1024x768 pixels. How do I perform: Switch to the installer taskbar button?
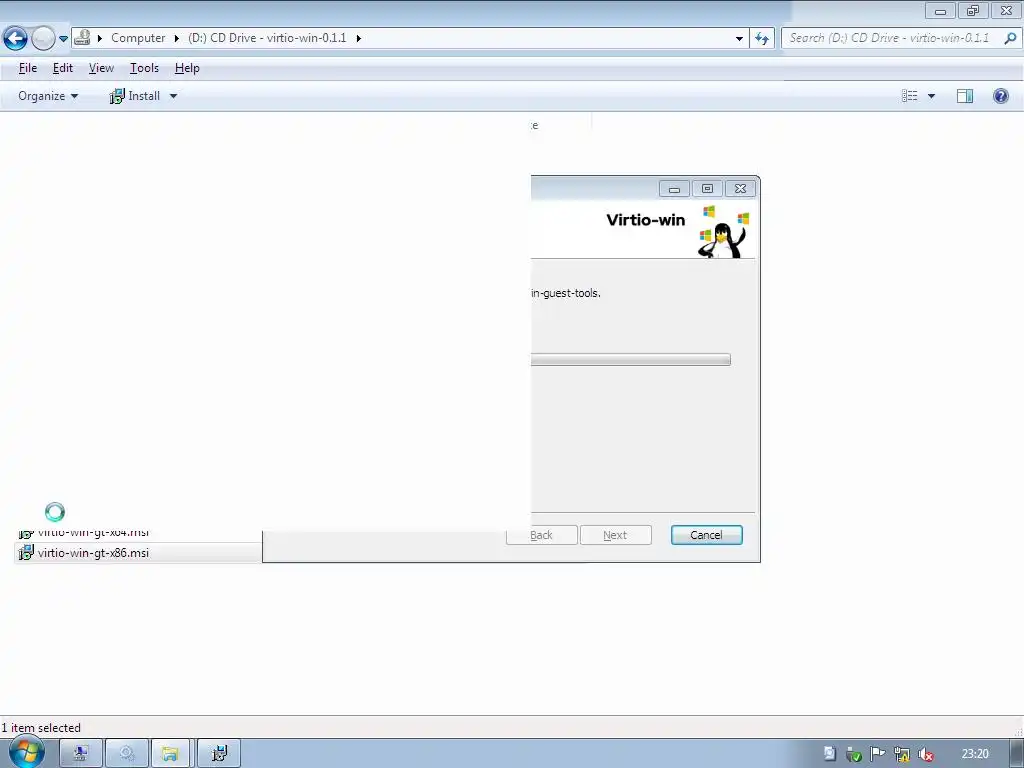pyautogui.click(x=219, y=753)
